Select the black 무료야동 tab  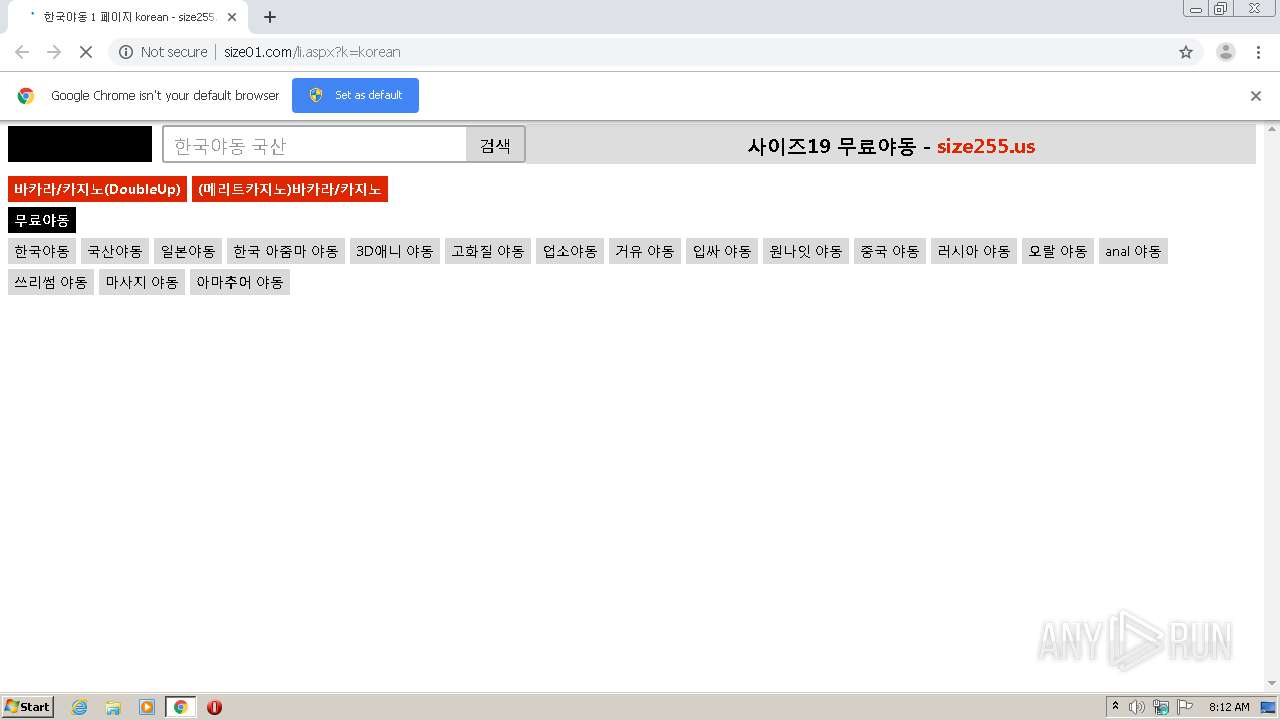(x=42, y=220)
